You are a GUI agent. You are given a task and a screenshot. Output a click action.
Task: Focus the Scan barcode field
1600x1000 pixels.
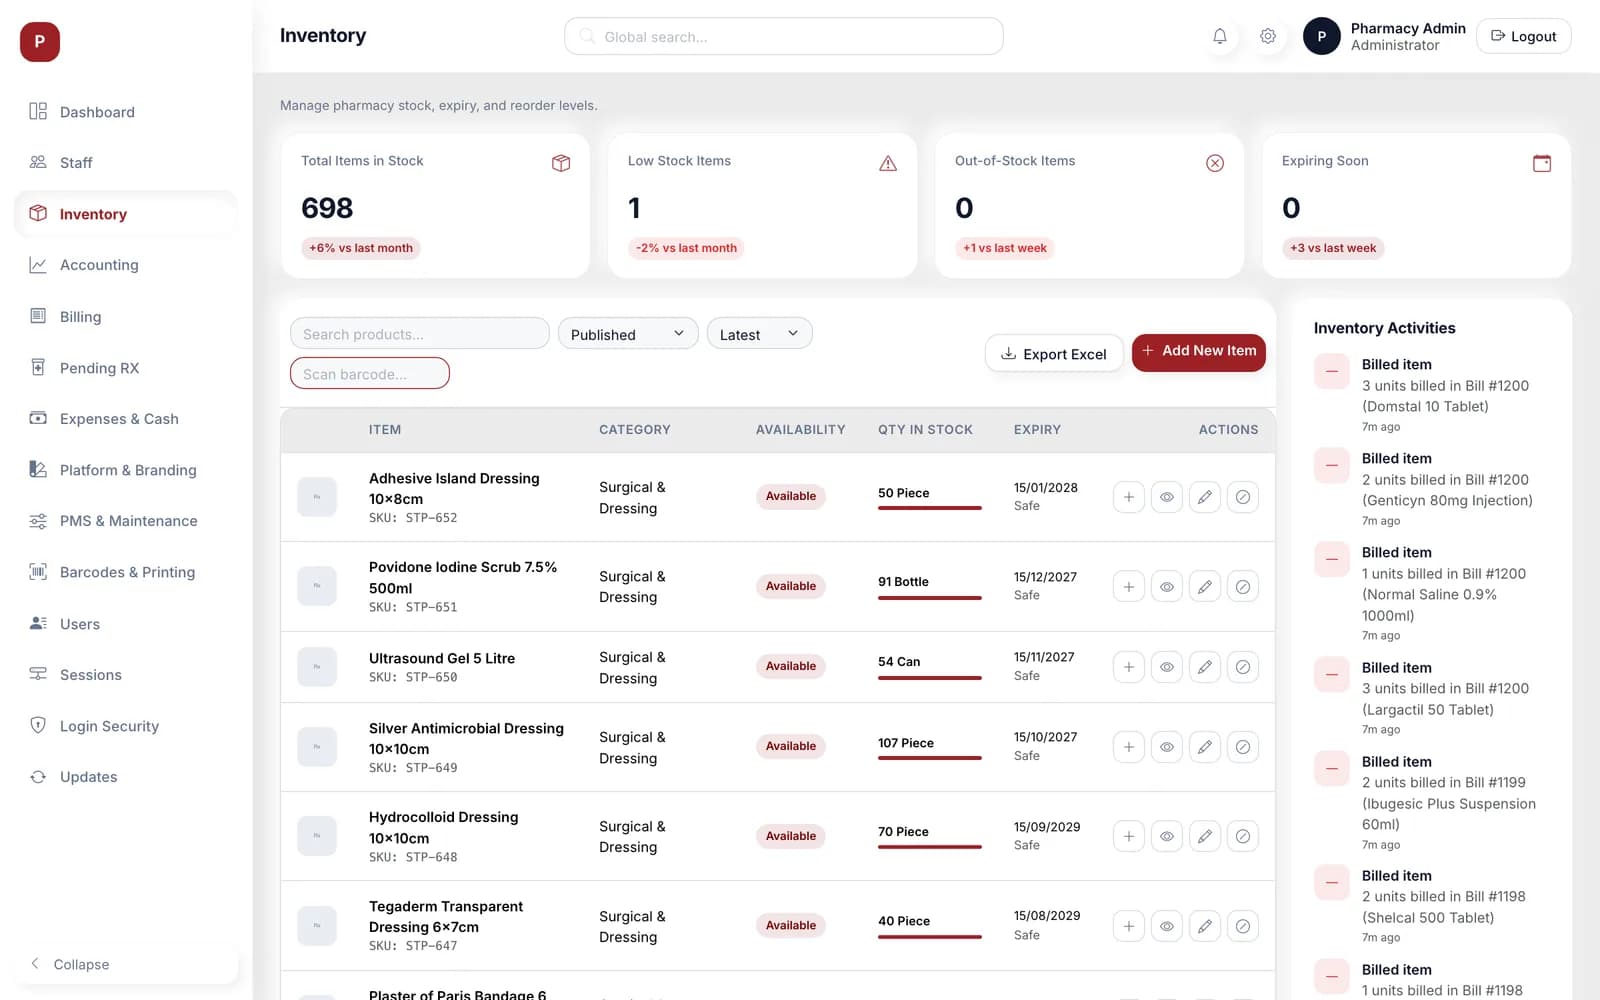370,373
